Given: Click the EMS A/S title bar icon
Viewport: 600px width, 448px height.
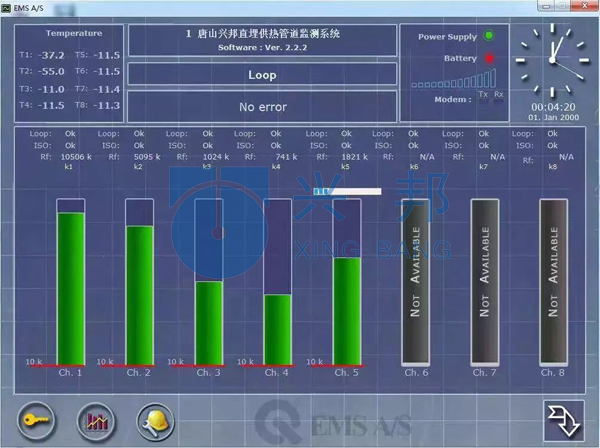Looking at the screenshot, I should pos(9,7).
